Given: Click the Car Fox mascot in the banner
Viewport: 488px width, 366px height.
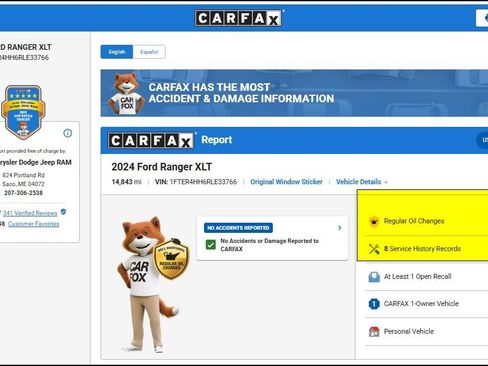Looking at the screenshot, I should click(126, 94).
